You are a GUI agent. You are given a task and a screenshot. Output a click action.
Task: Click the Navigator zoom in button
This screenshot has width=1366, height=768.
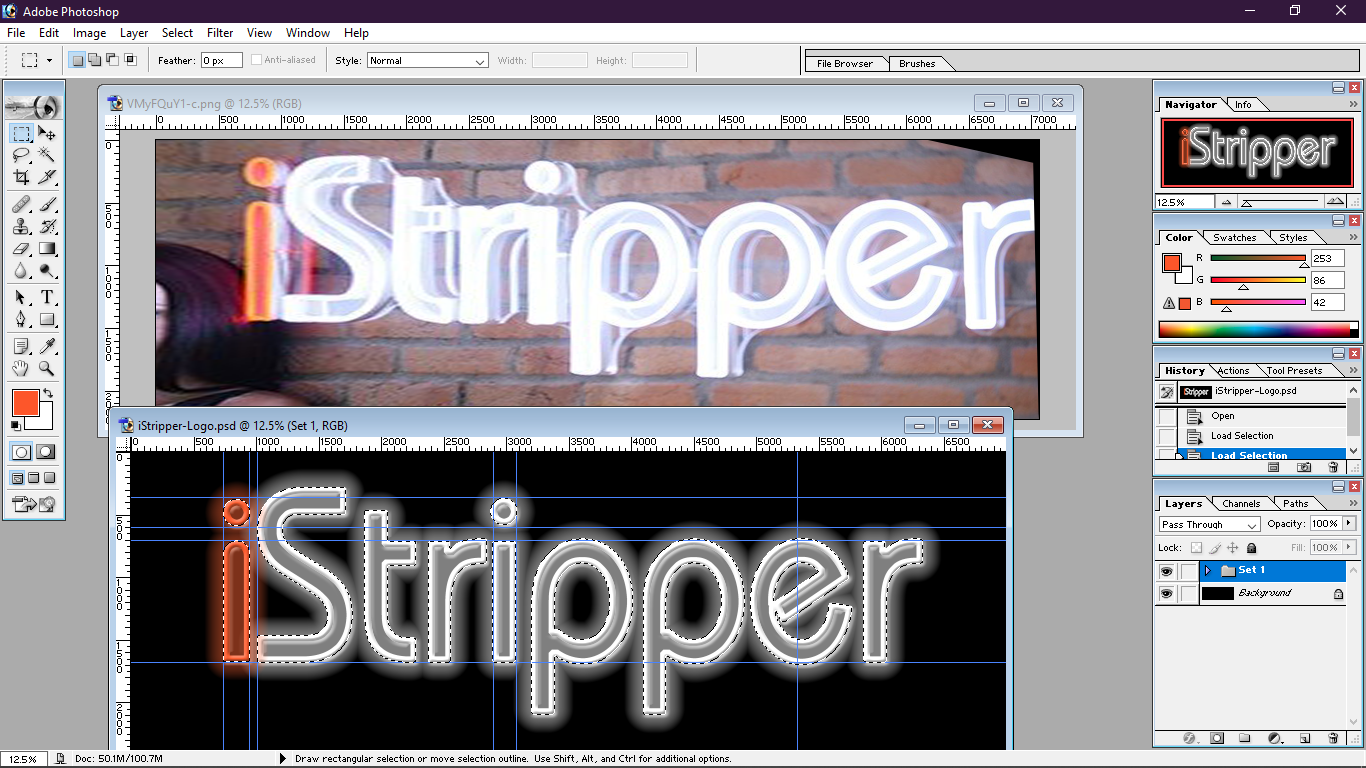click(1333, 202)
